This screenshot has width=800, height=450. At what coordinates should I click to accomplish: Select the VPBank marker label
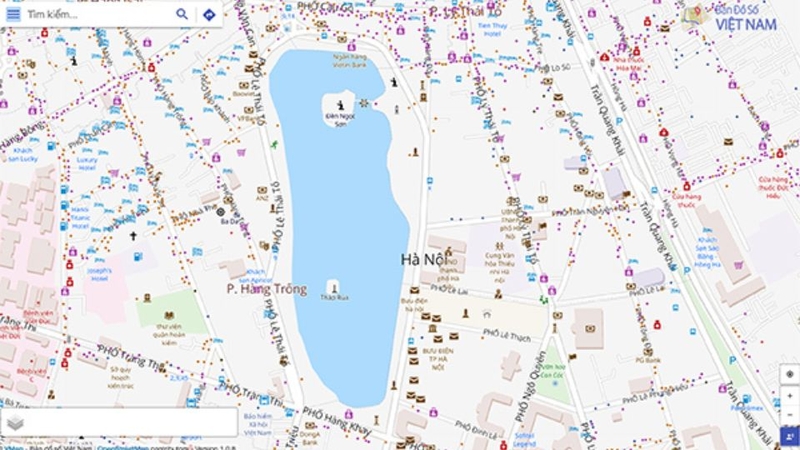247,118
